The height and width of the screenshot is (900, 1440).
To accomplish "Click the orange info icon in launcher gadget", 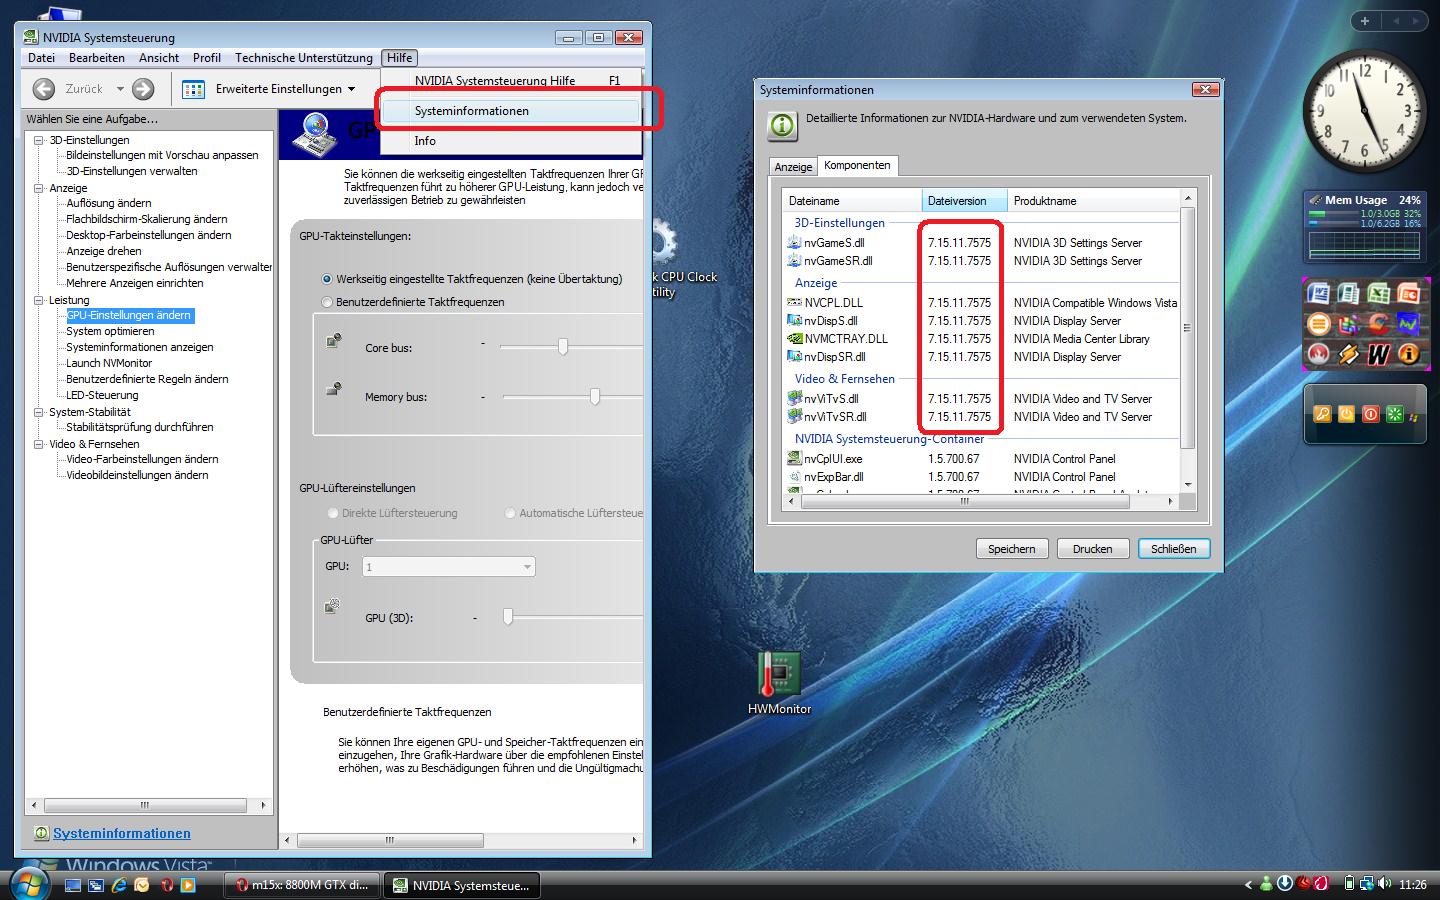I will (x=1408, y=354).
